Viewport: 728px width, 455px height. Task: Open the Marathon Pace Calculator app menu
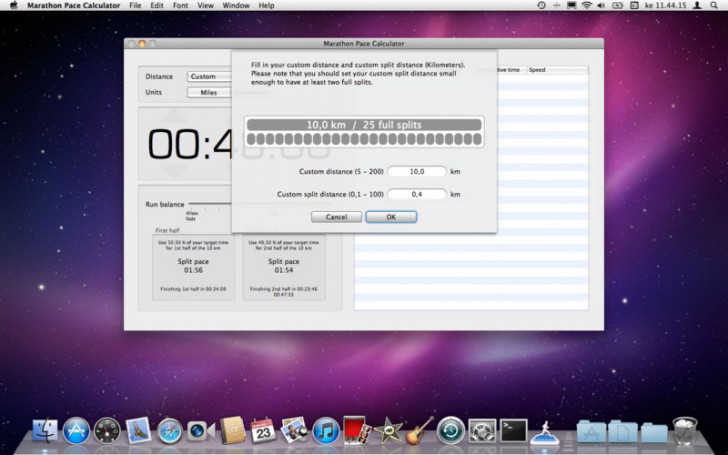click(x=73, y=6)
